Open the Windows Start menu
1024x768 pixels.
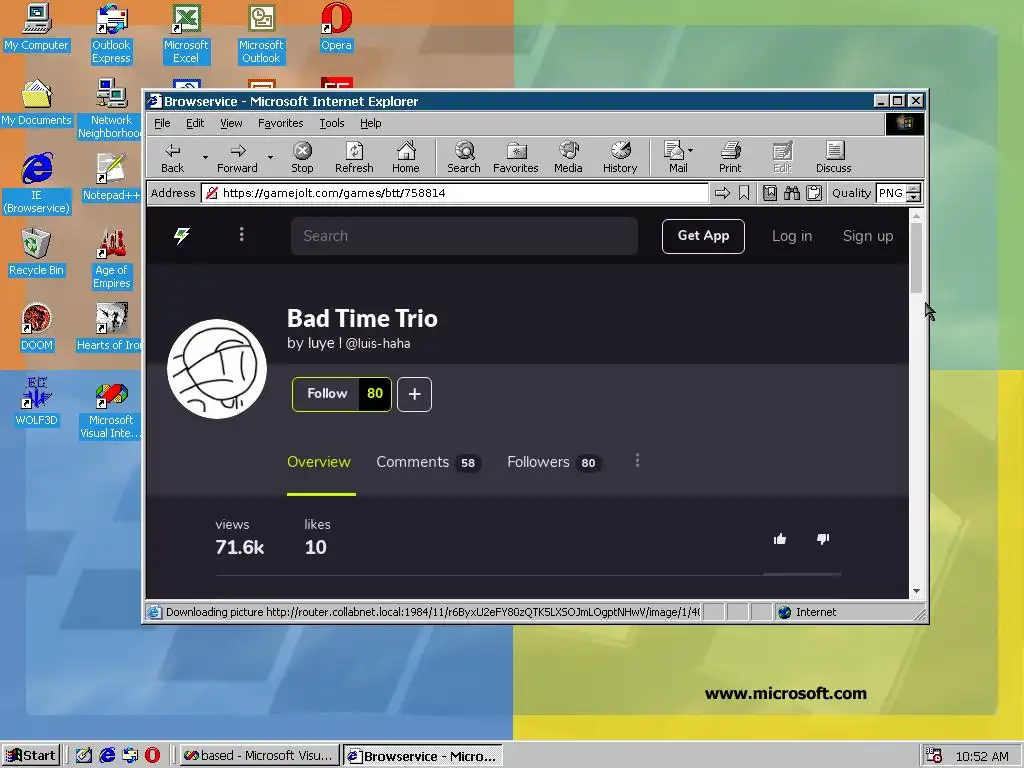[31, 756]
